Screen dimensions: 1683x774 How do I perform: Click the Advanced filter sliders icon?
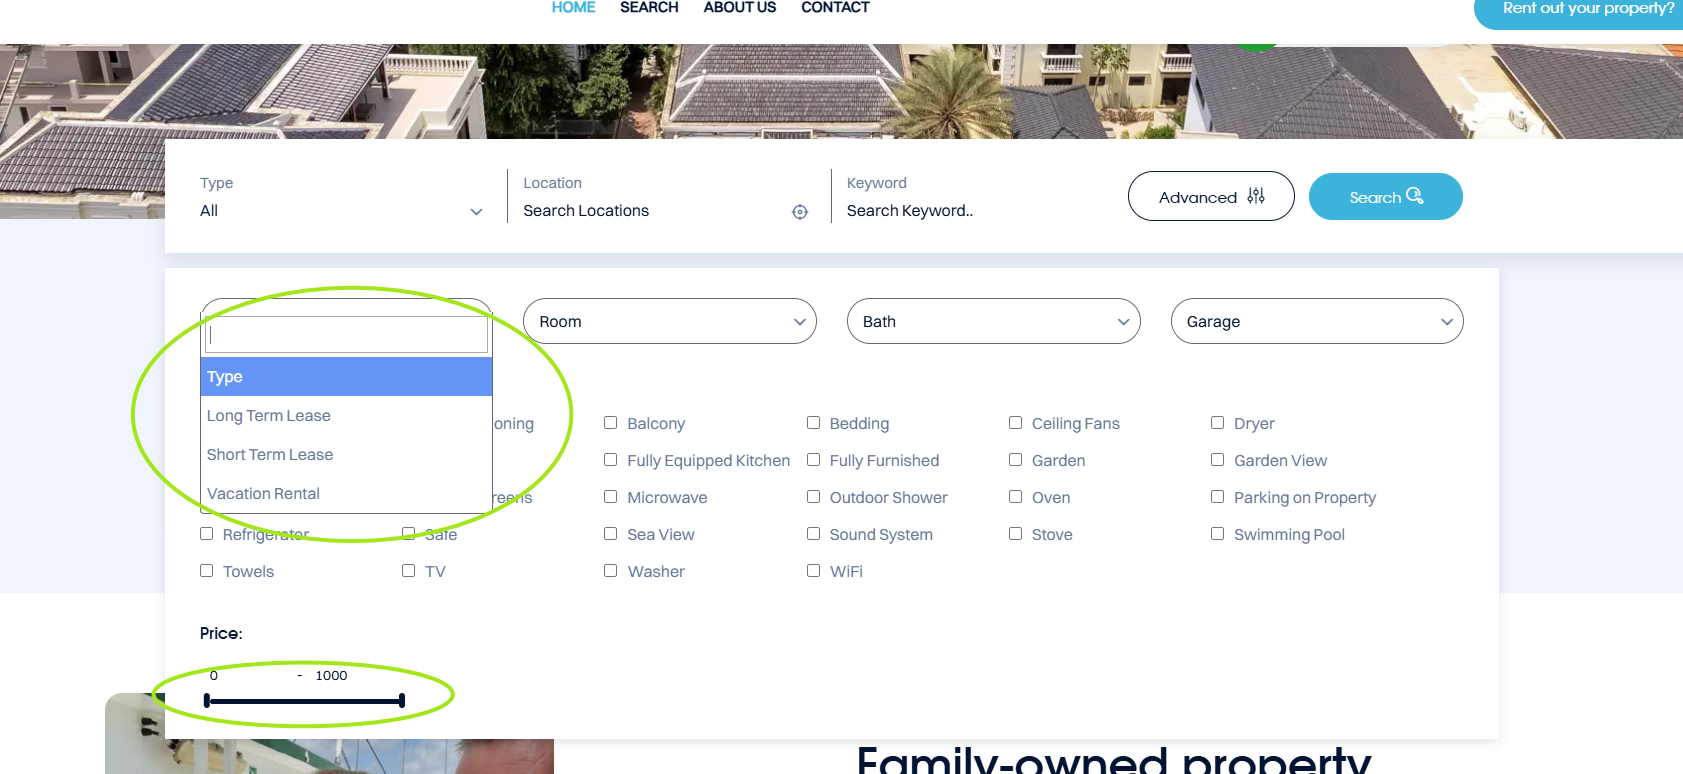[1256, 197]
